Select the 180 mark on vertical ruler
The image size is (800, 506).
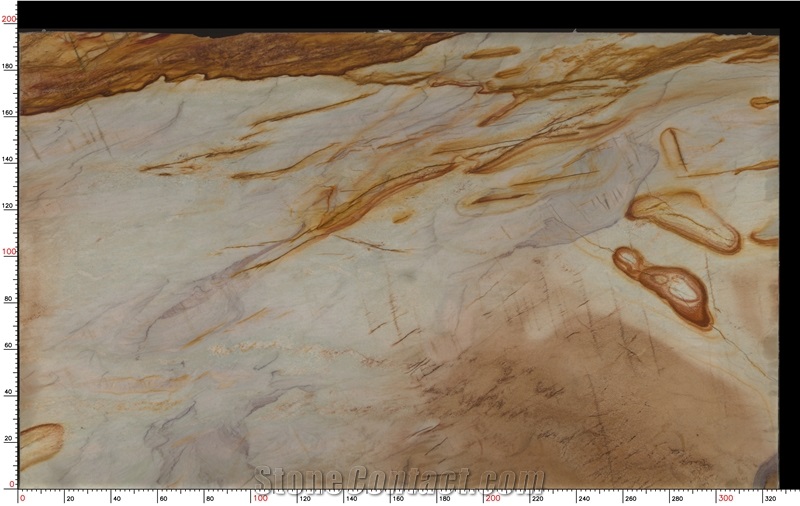click(x=9, y=66)
